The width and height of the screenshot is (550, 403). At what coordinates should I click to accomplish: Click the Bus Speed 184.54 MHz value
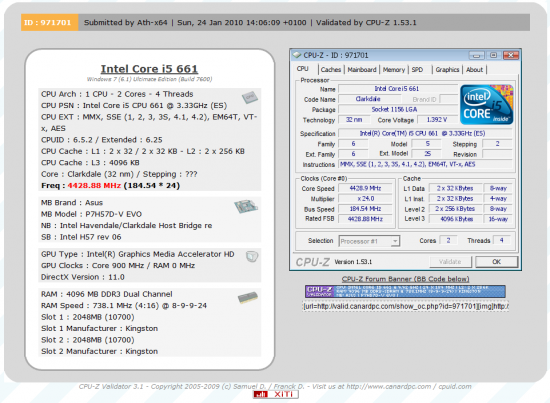365,209
